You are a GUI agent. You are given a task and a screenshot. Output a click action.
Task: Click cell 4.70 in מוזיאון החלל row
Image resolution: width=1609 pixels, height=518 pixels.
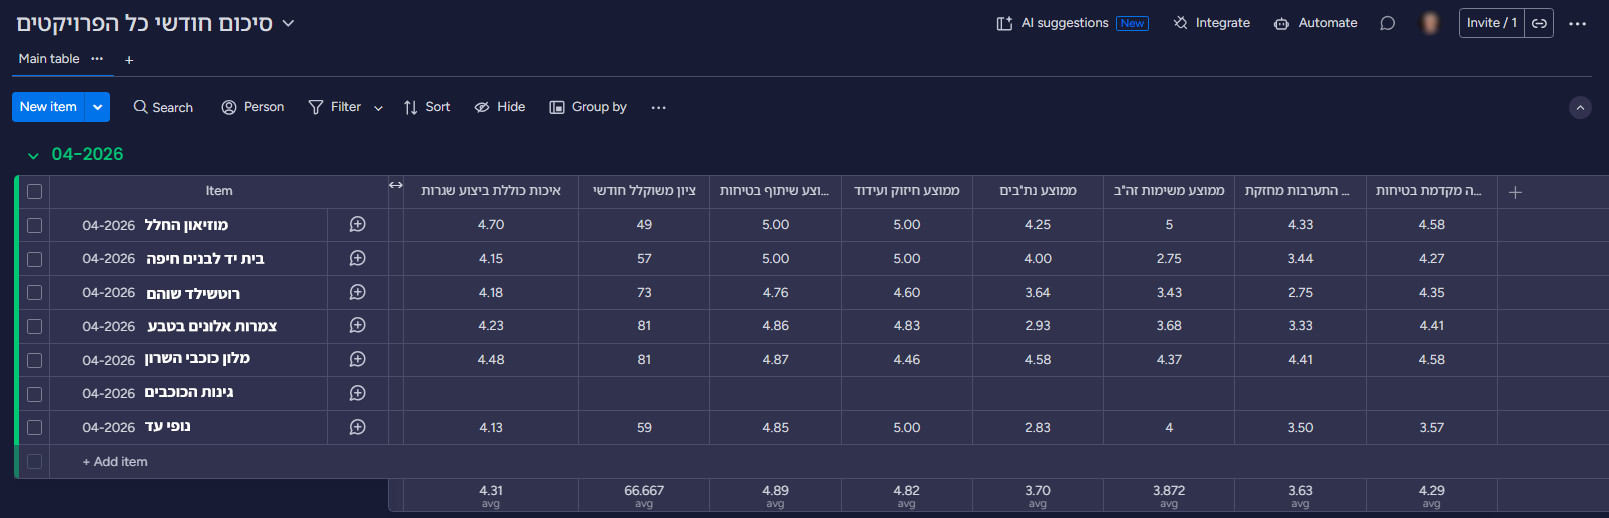pyautogui.click(x=491, y=225)
